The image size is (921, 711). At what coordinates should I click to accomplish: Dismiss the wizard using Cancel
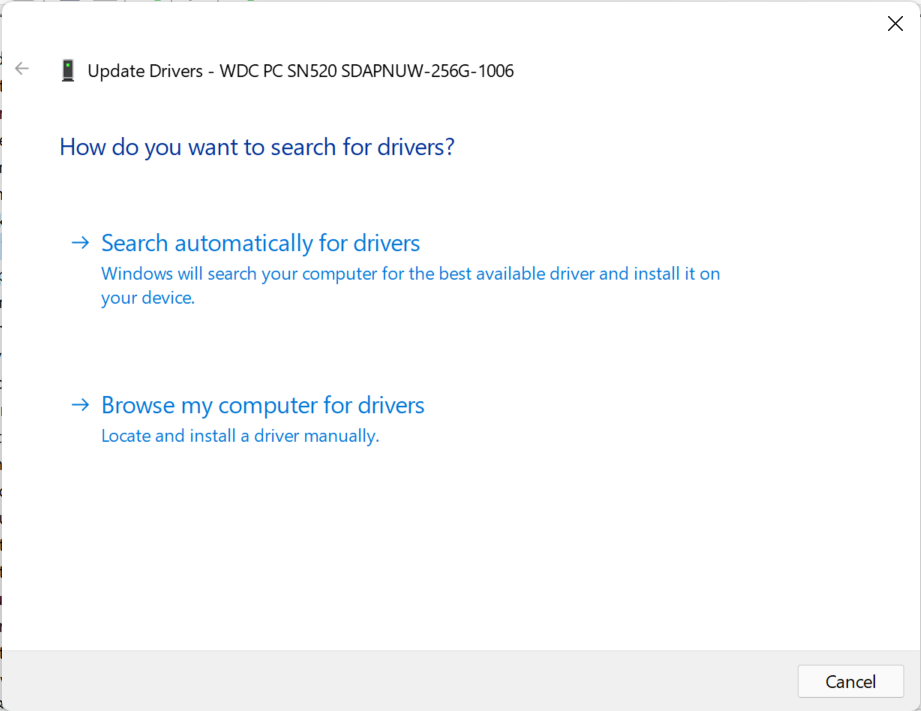[x=849, y=681]
